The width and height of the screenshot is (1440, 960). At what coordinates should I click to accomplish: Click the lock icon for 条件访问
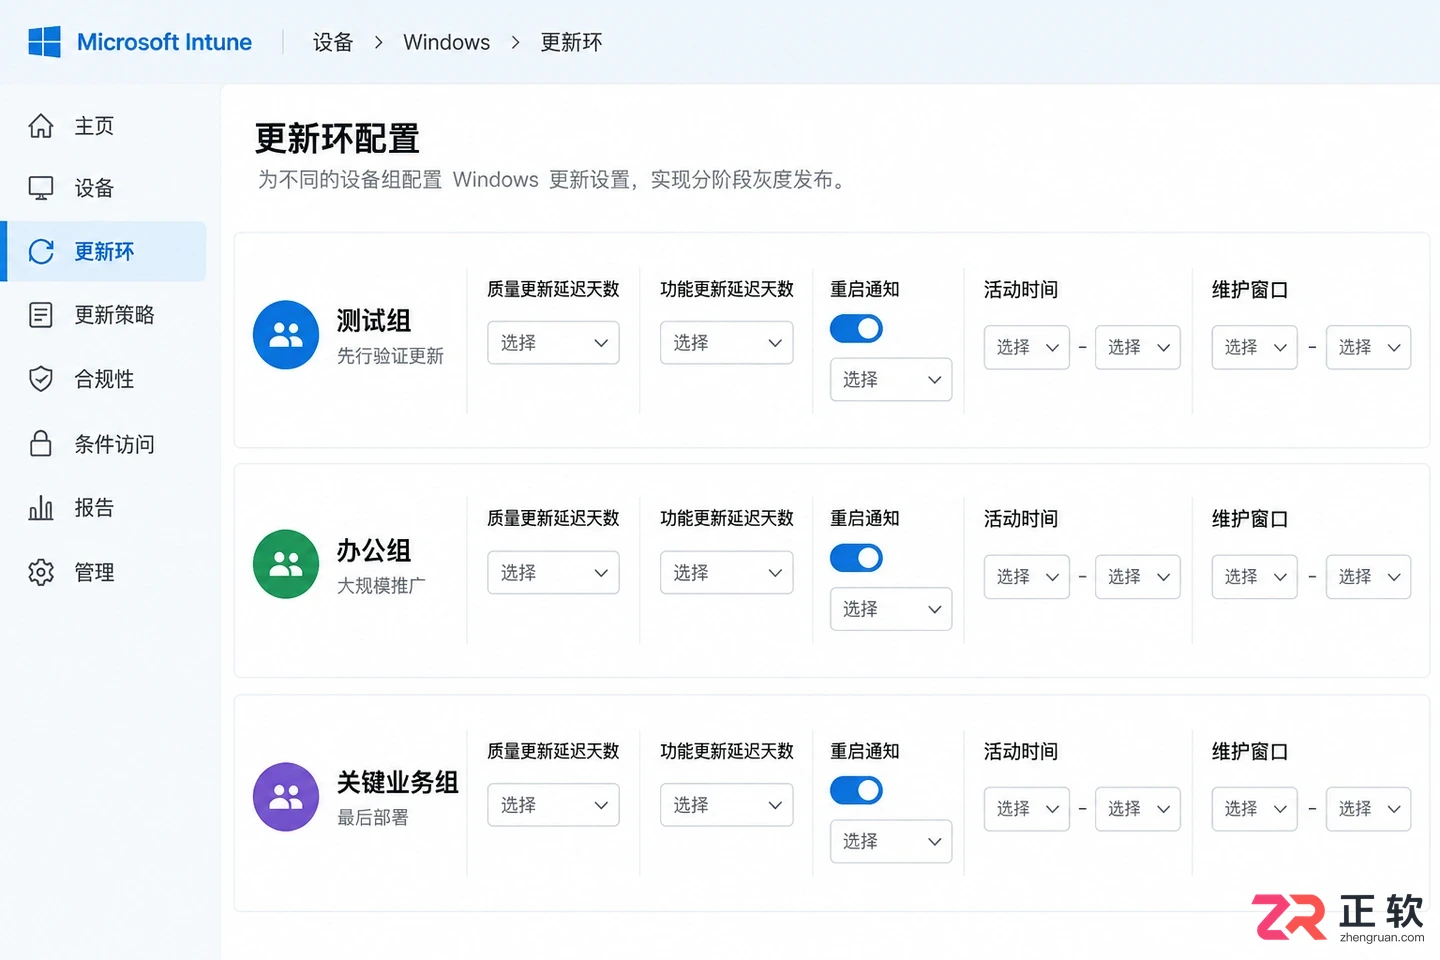(x=41, y=443)
